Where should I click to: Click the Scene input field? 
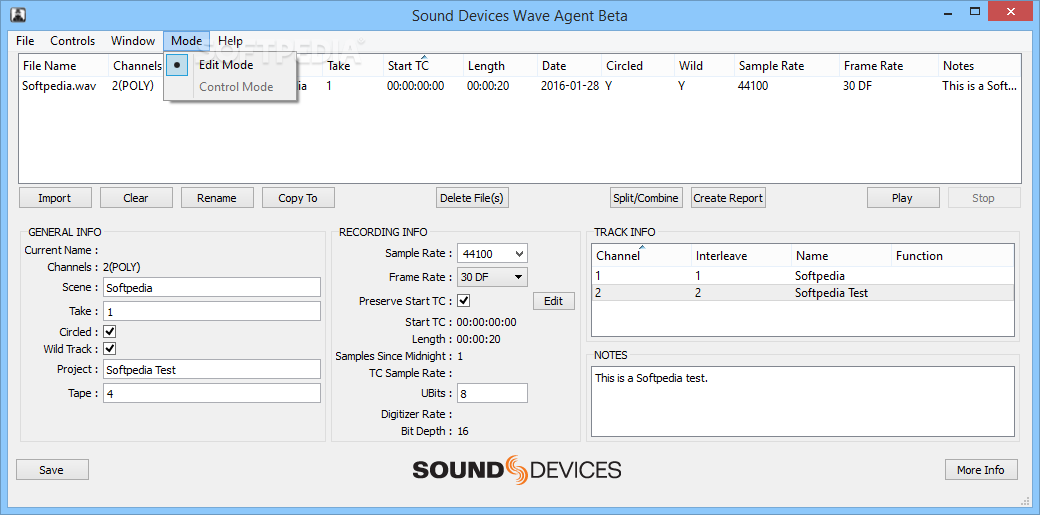[x=212, y=287]
